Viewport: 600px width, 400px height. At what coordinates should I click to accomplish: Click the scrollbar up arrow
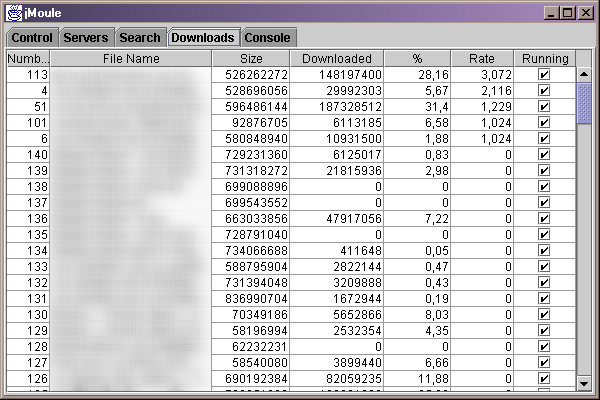tap(584, 74)
